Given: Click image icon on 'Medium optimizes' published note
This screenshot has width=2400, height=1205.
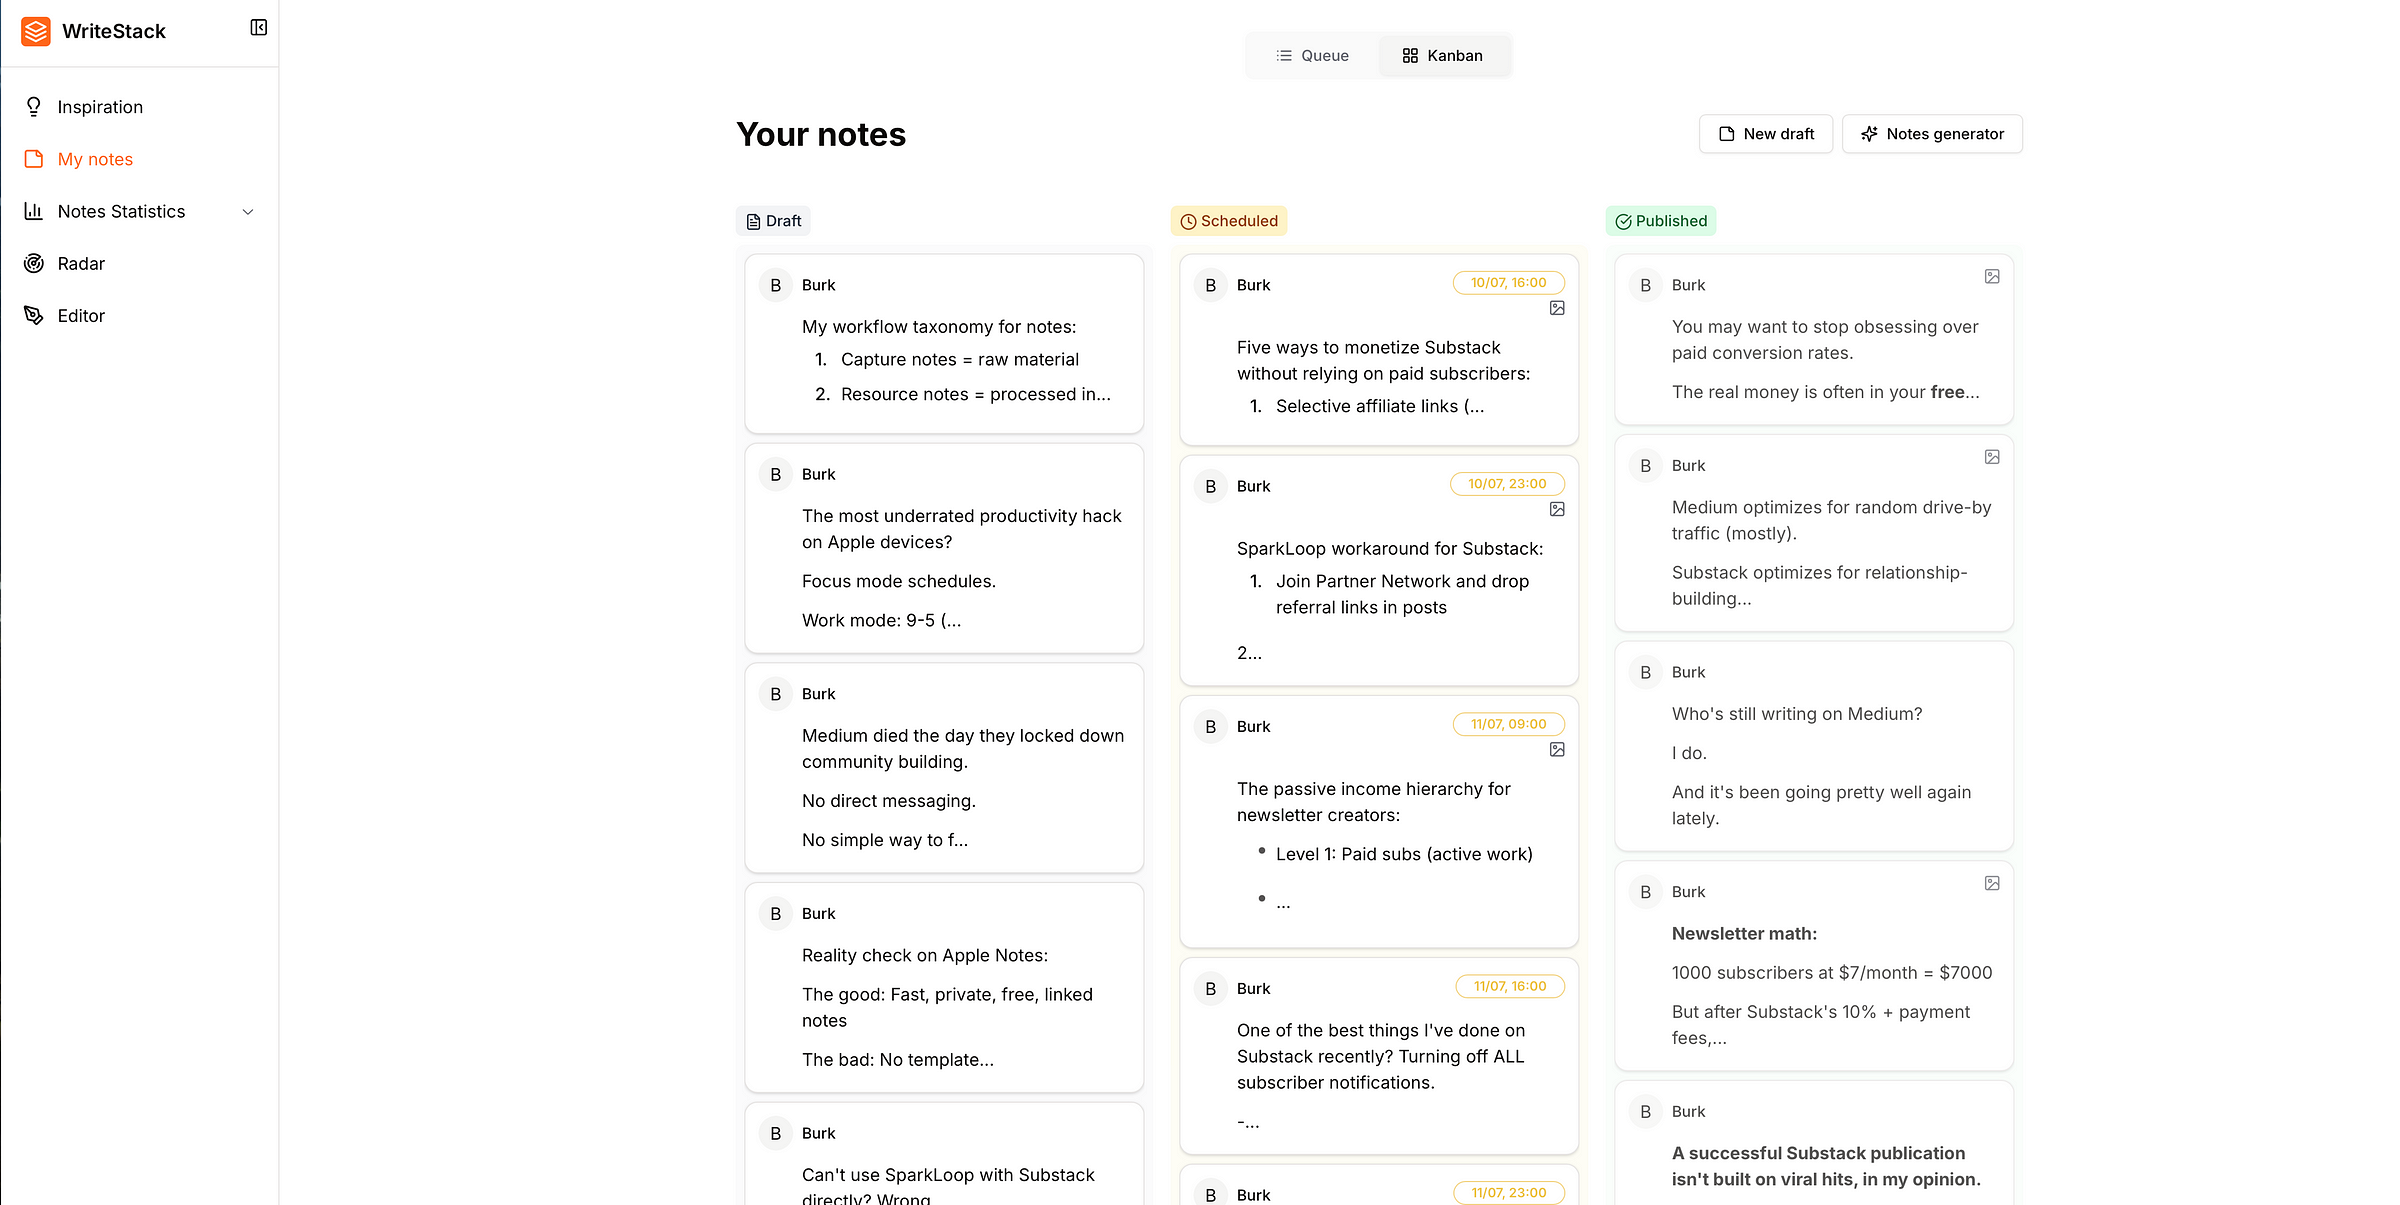Looking at the screenshot, I should coord(1992,457).
